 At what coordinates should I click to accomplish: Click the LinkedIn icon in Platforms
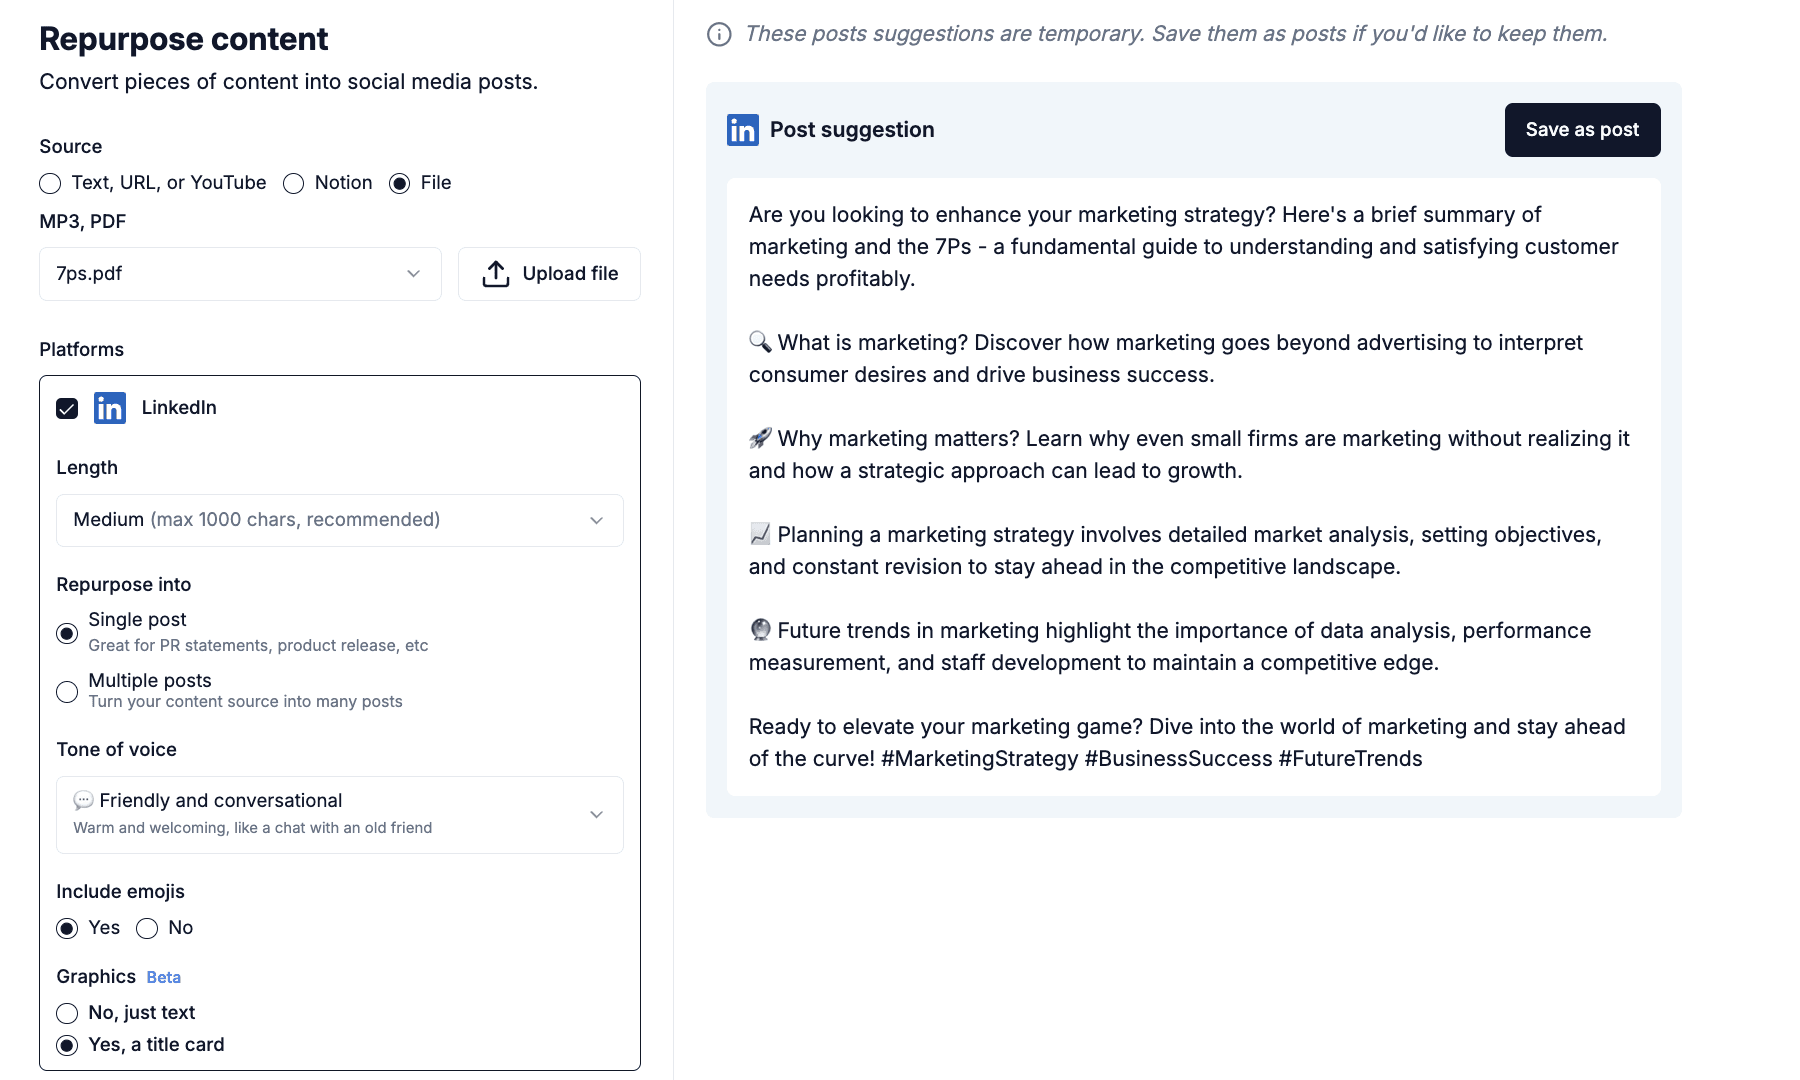click(110, 408)
